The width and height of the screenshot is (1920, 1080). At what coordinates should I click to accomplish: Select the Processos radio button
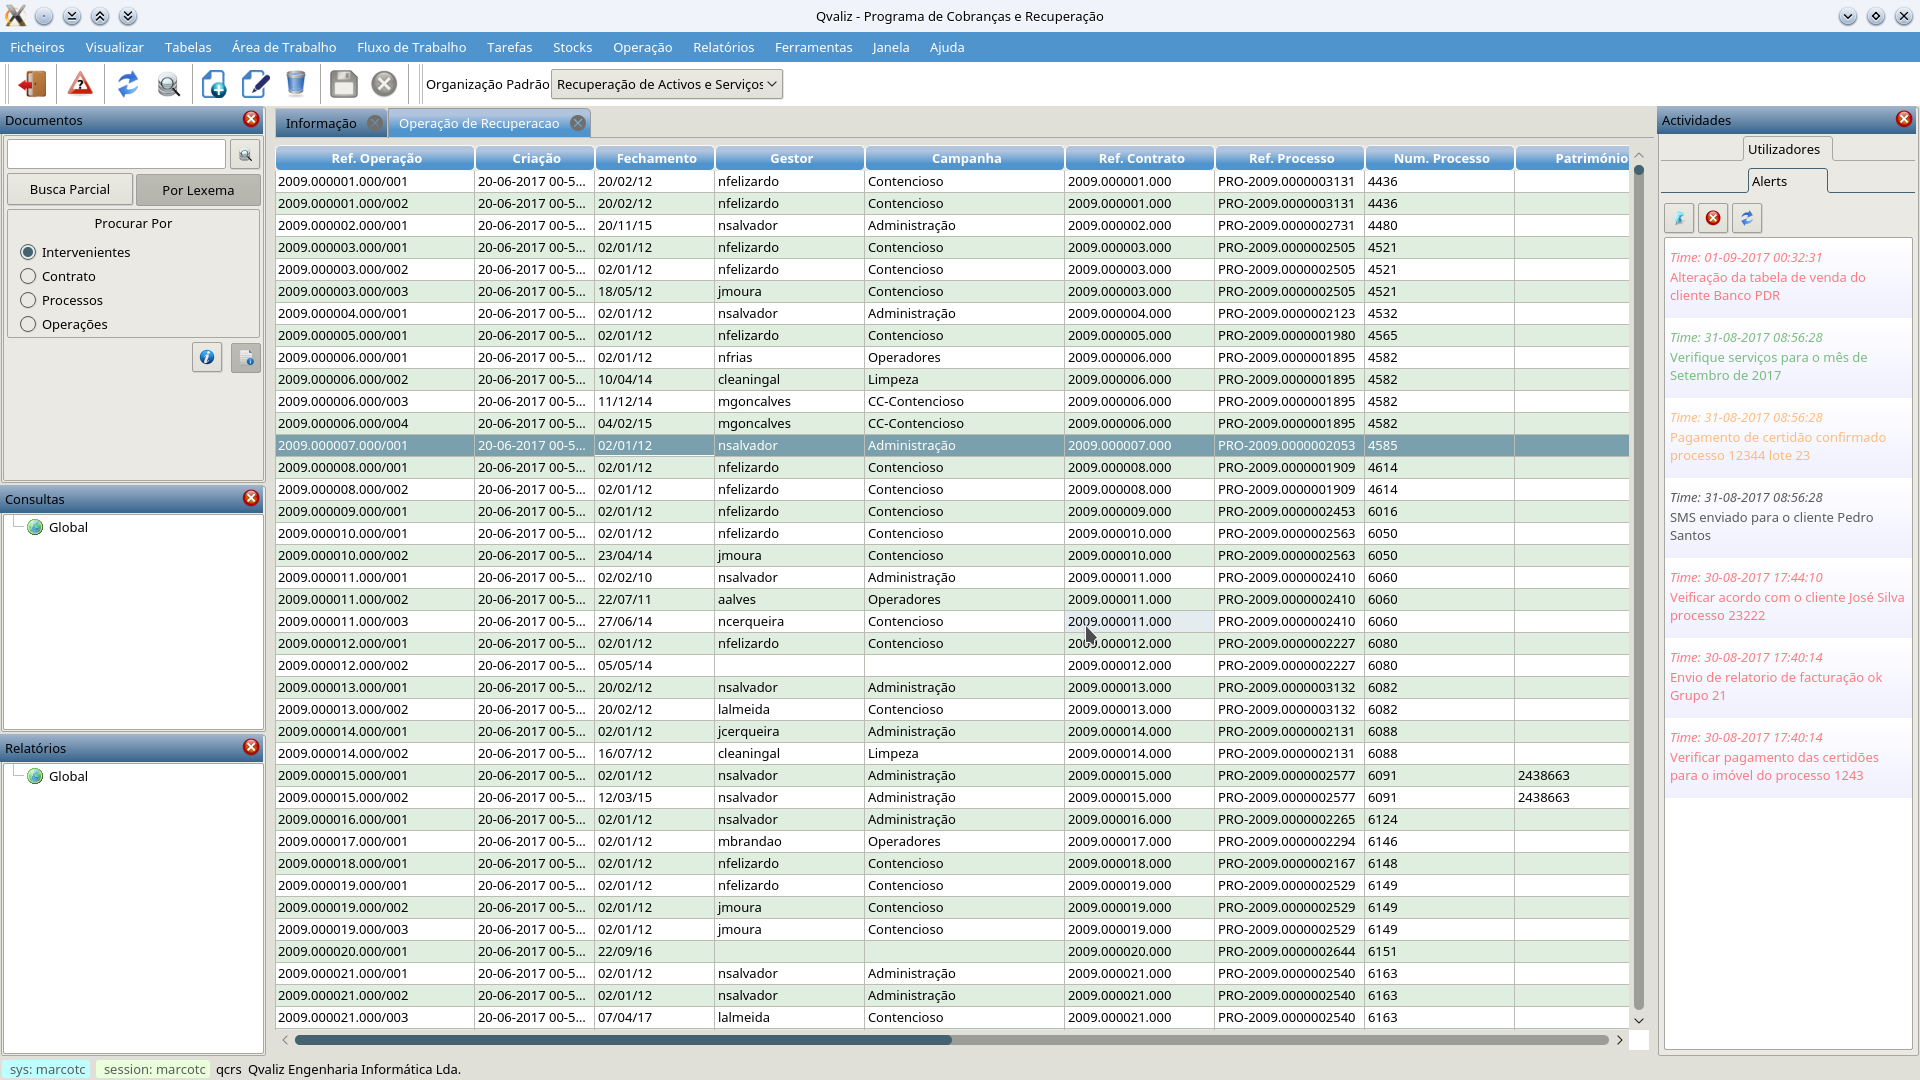coord(28,300)
